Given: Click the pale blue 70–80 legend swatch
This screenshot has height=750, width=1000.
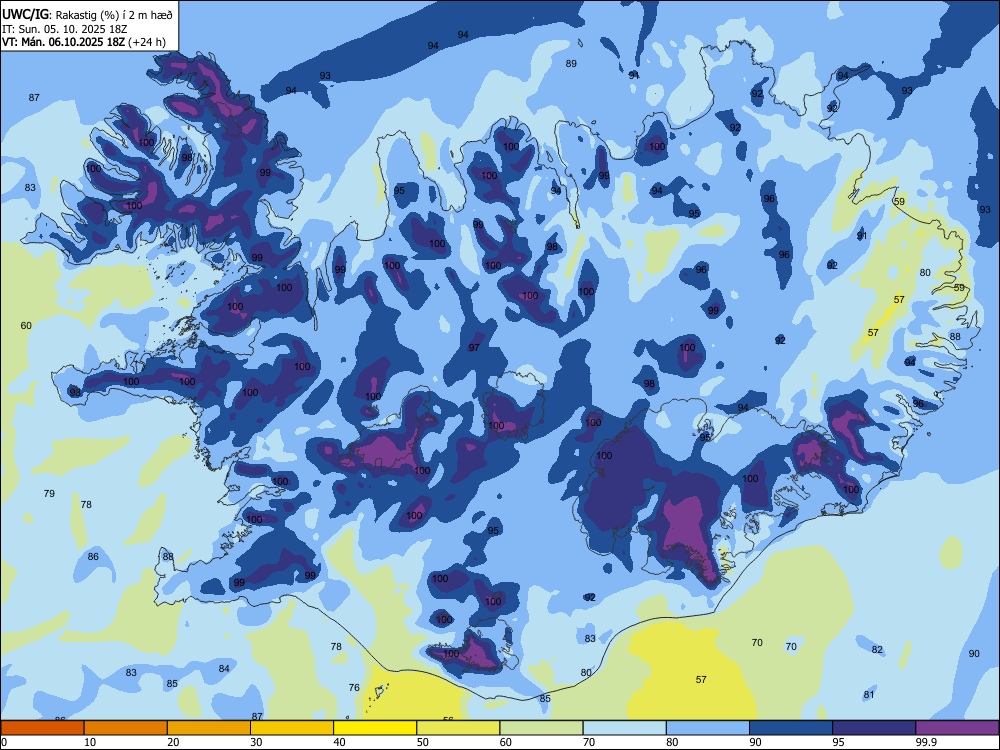Looking at the screenshot, I should point(624,728).
